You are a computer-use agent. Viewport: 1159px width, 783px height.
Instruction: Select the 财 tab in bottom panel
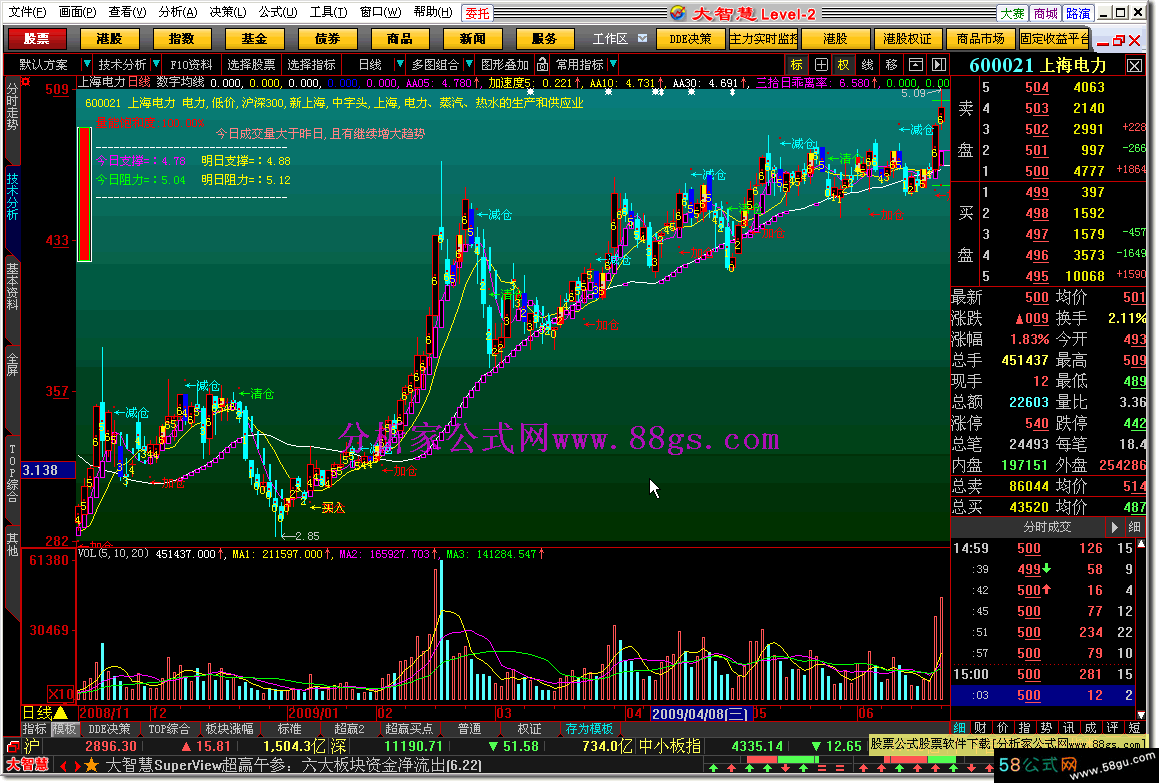click(x=981, y=728)
